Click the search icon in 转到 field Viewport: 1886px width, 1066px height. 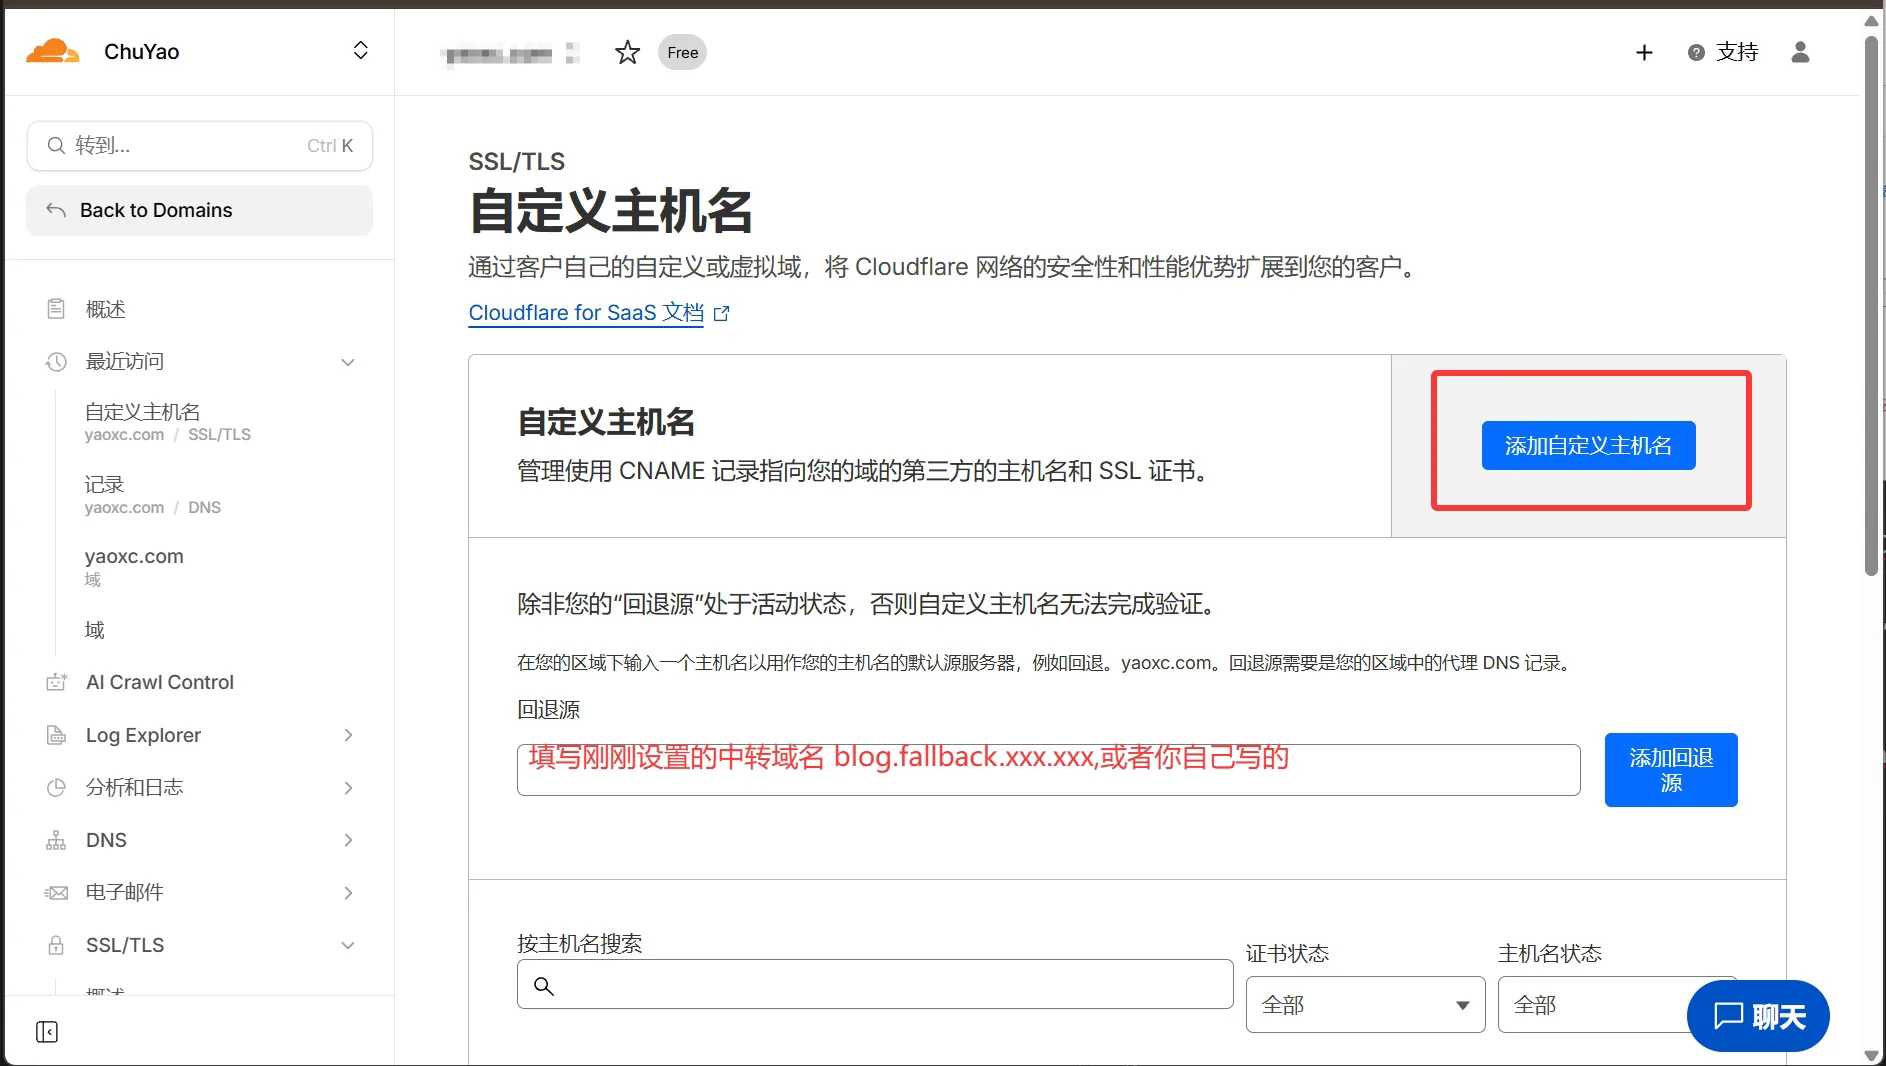pyautogui.click(x=57, y=146)
